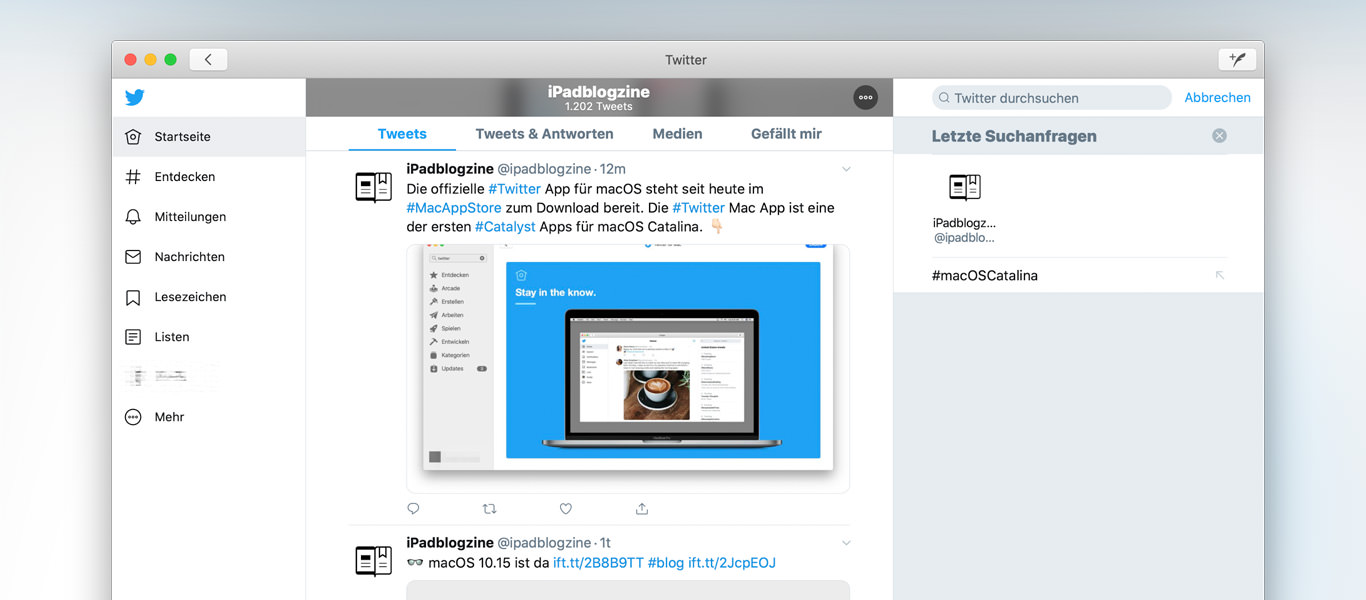
Task: Expand the options chevron on the 12m tweet
Action: (846, 169)
